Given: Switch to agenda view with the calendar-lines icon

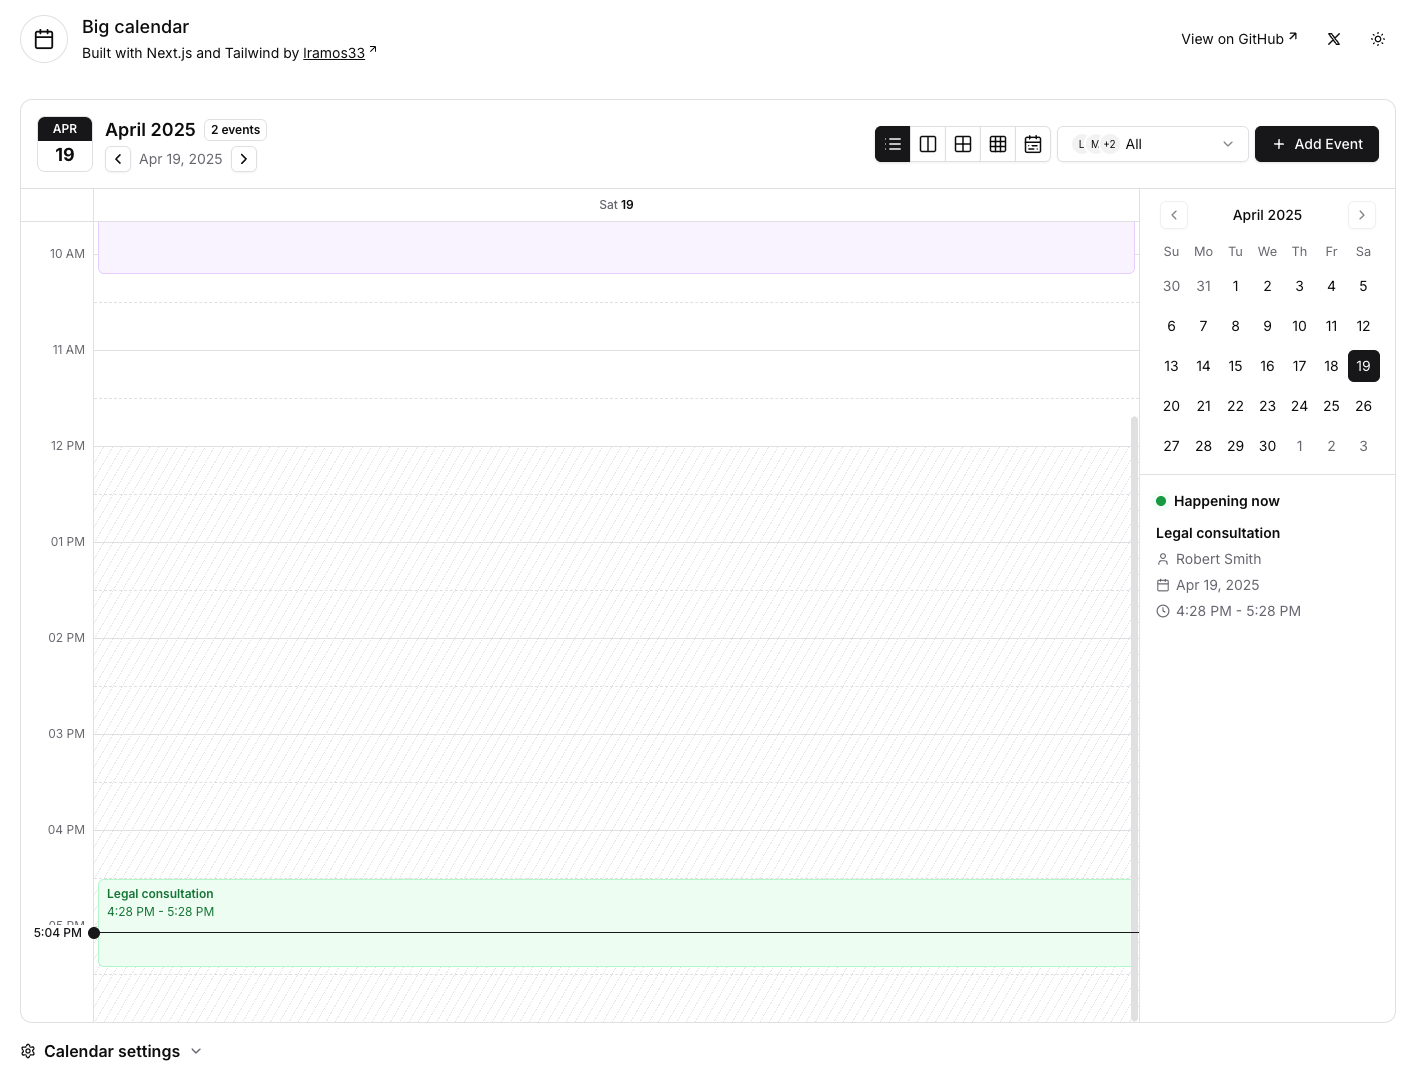Looking at the screenshot, I should click(x=1033, y=144).
